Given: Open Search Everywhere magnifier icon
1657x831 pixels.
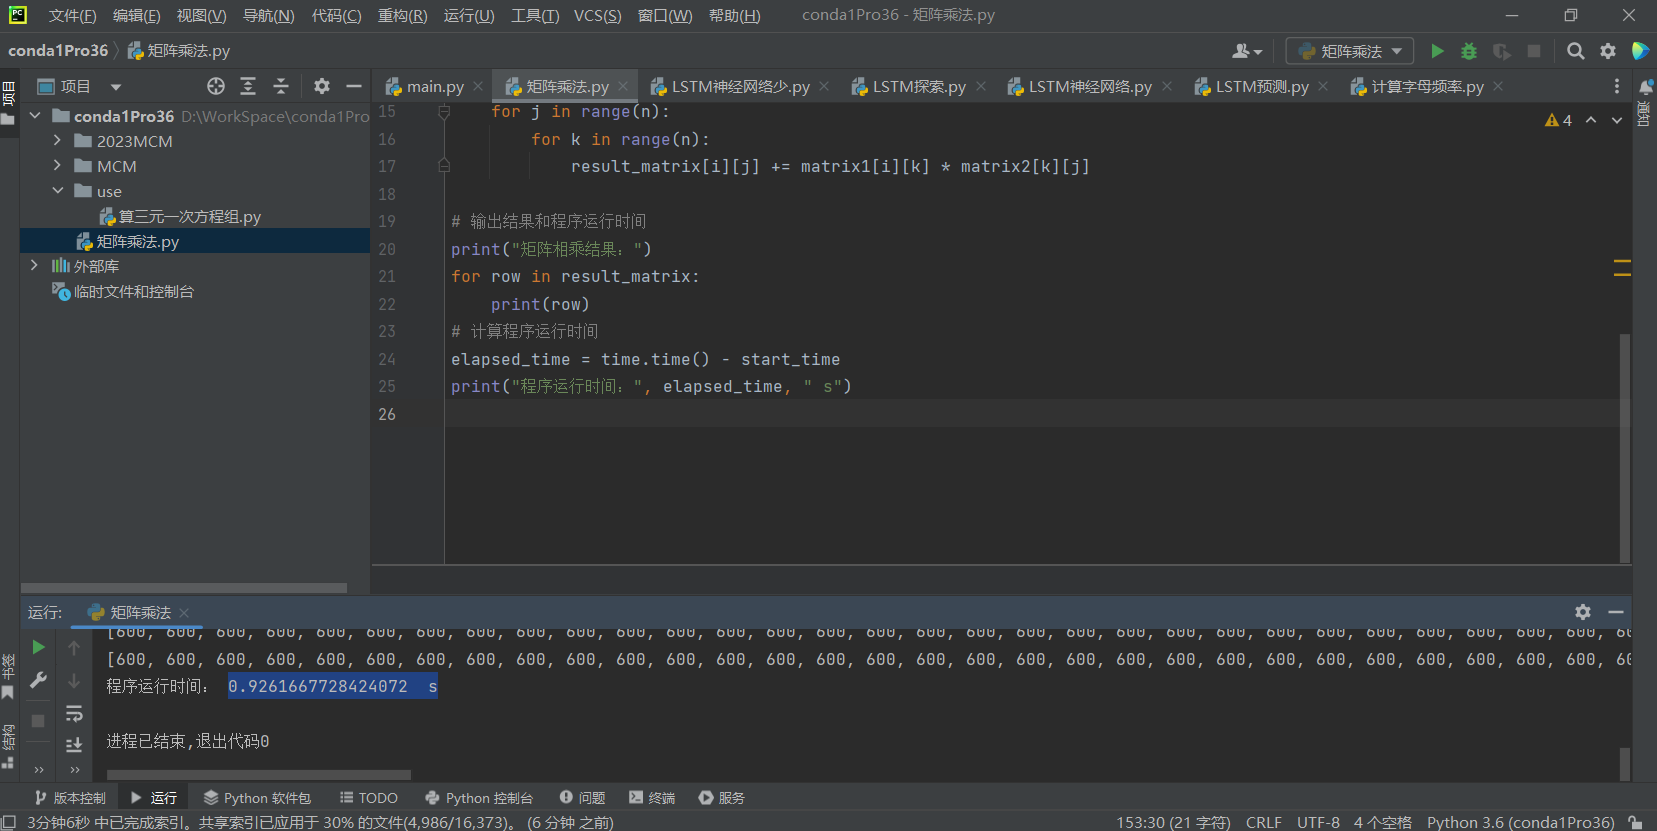Looking at the screenshot, I should [x=1575, y=51].
